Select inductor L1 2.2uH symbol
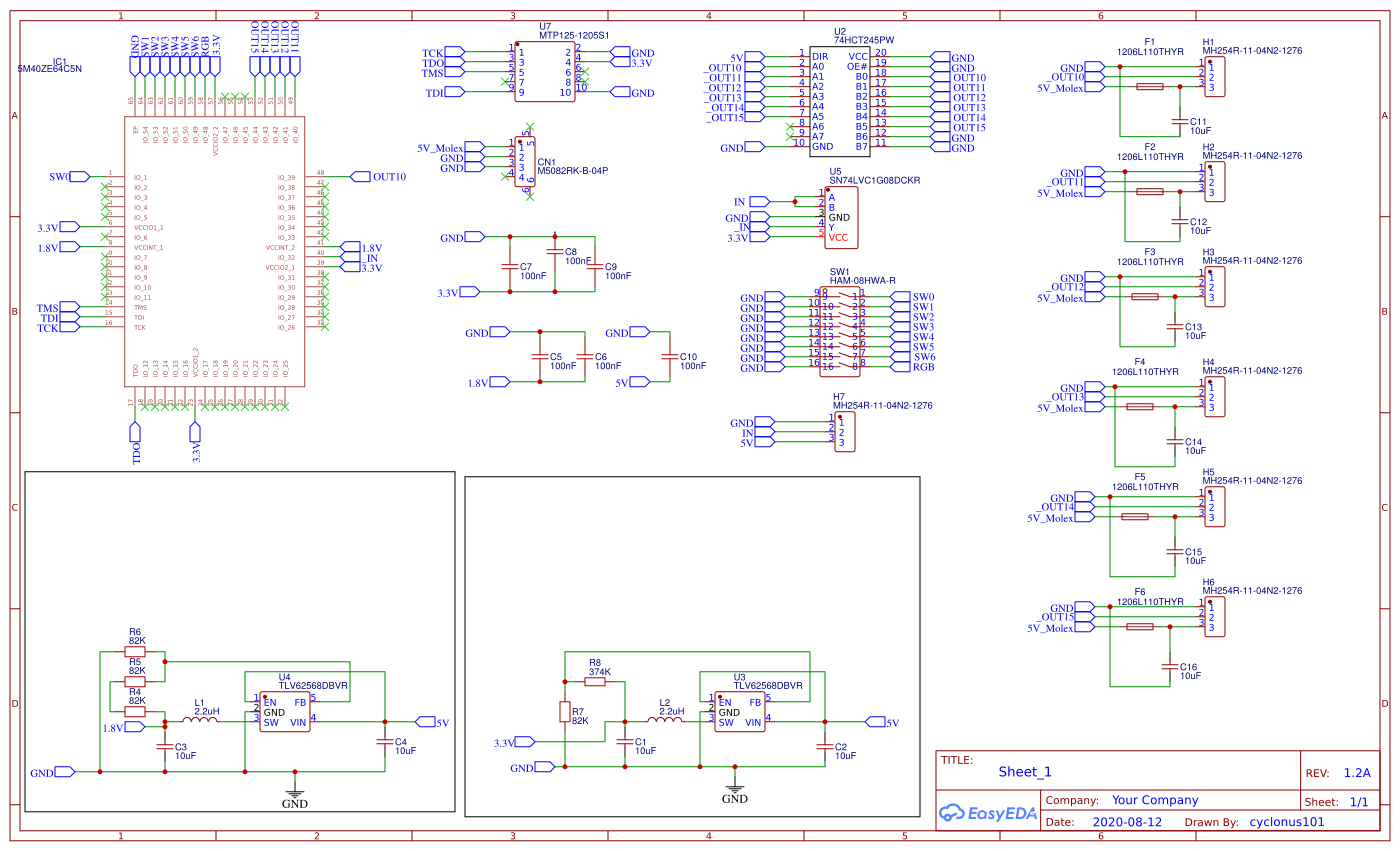Image resolution: width=1400 pixels, height=851 pixels. (x=199, y=720)
